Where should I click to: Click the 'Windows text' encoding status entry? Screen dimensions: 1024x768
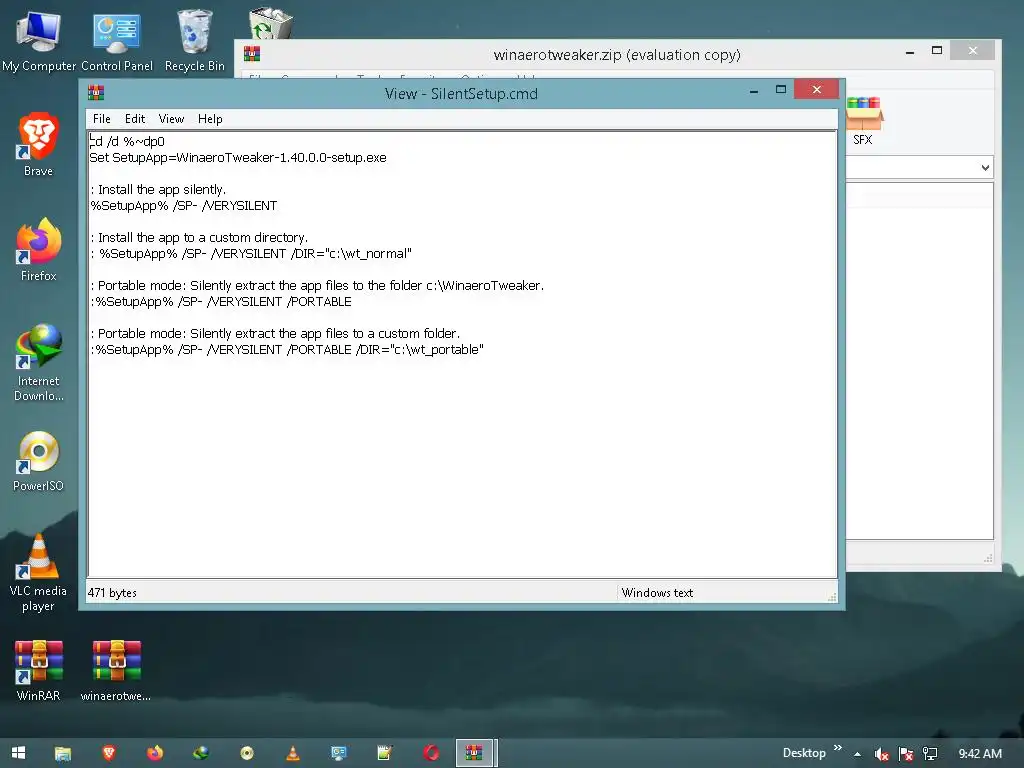point(657,593)
